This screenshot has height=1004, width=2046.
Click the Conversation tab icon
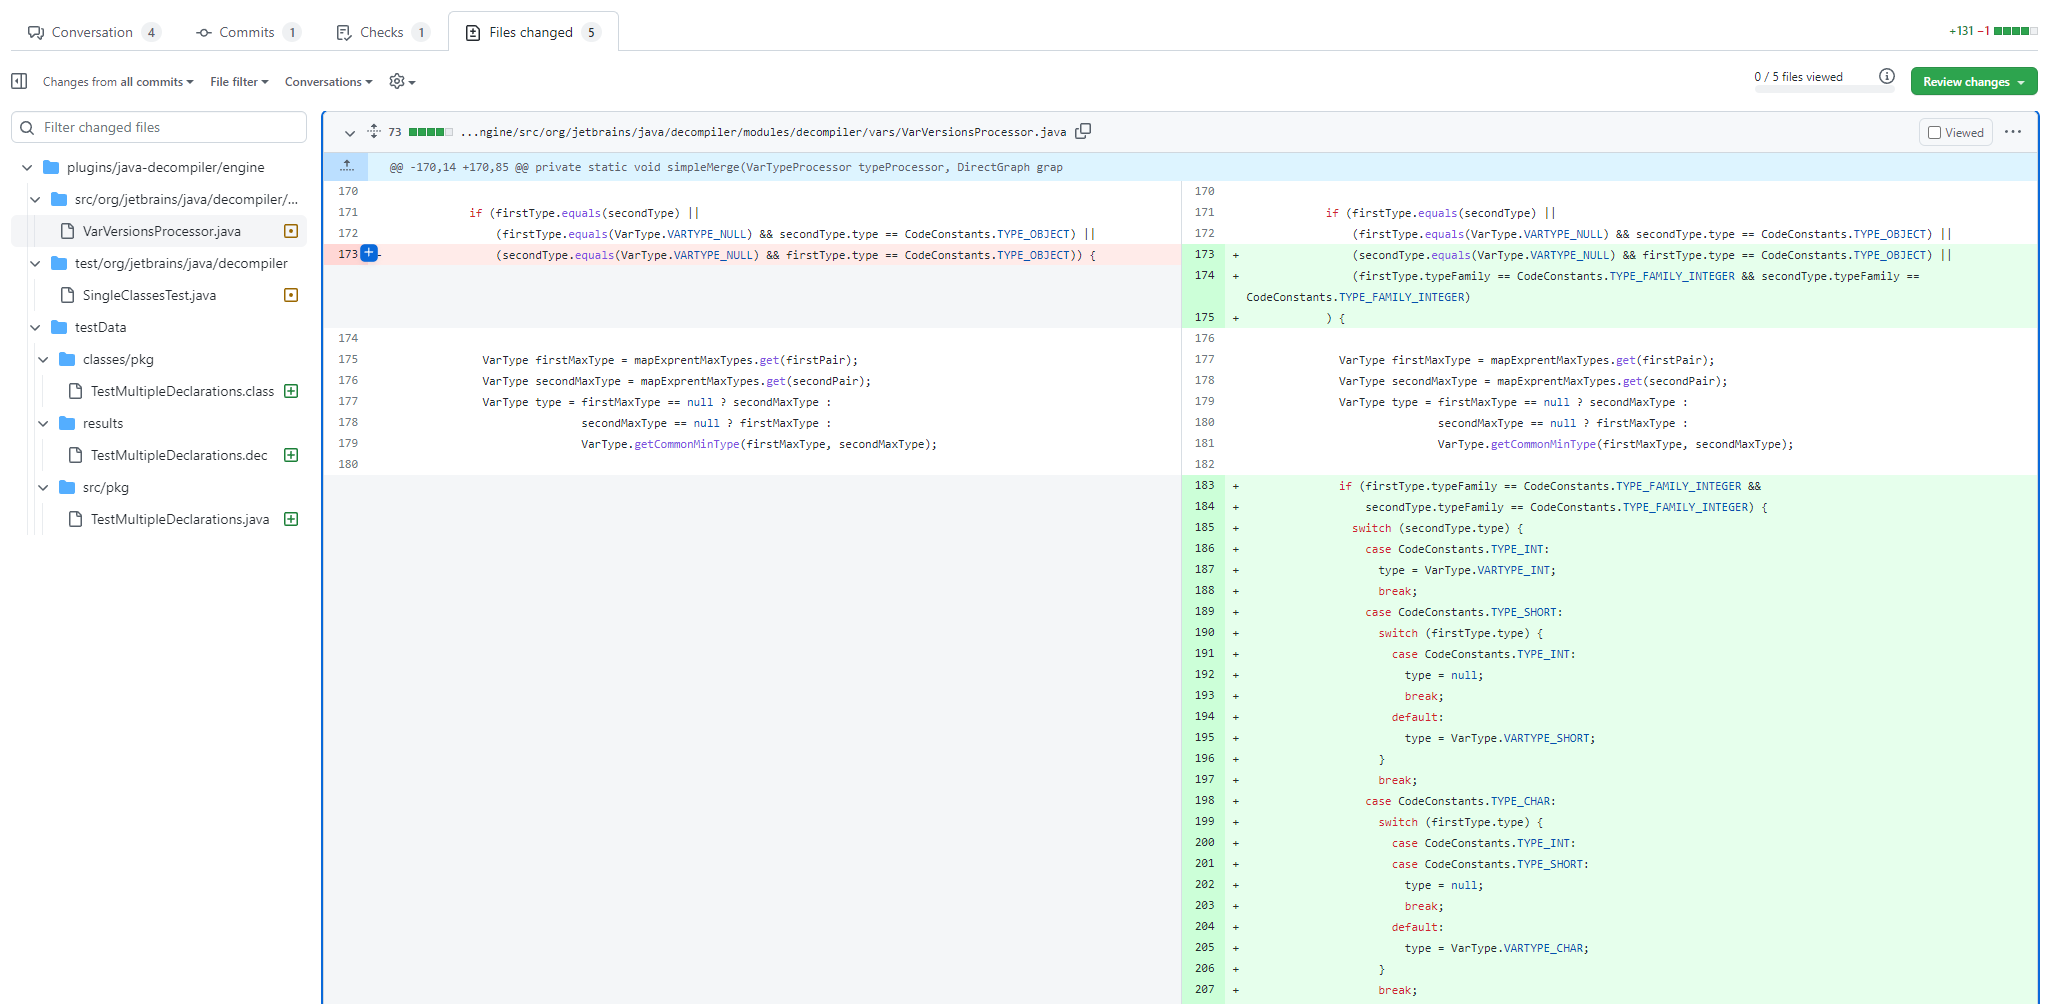tap(36, 32)
